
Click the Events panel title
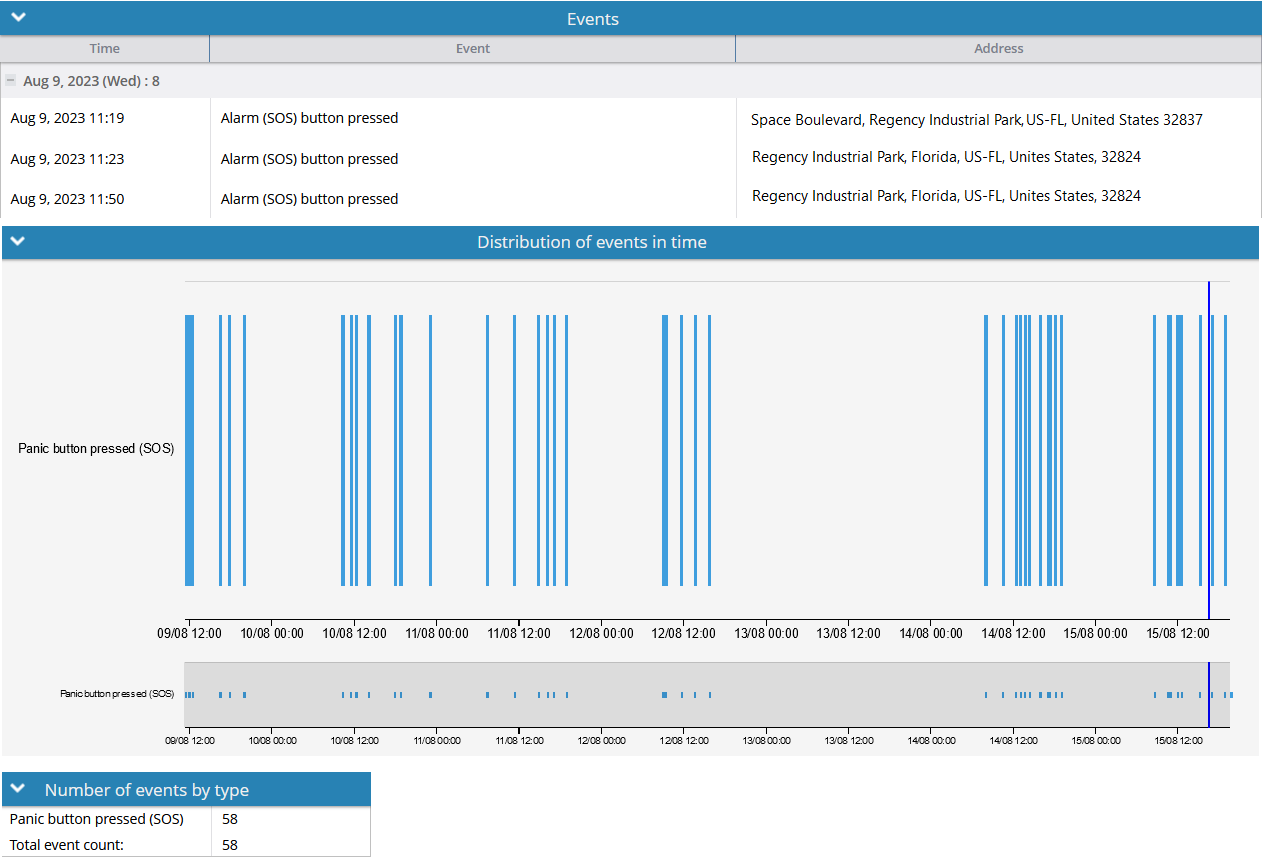coord(593,19)
